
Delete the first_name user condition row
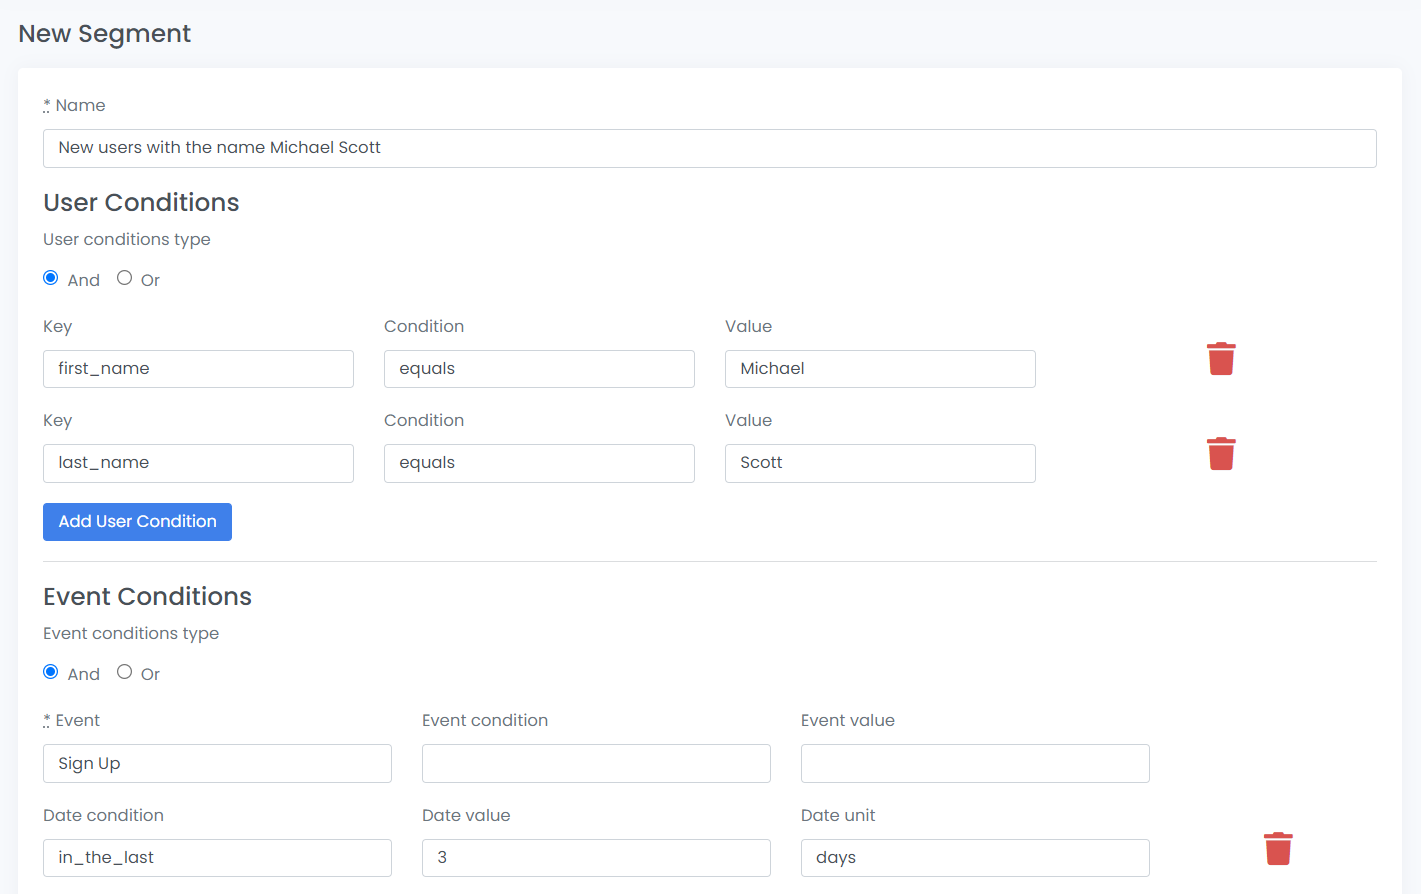click(x=1221, y=359)
